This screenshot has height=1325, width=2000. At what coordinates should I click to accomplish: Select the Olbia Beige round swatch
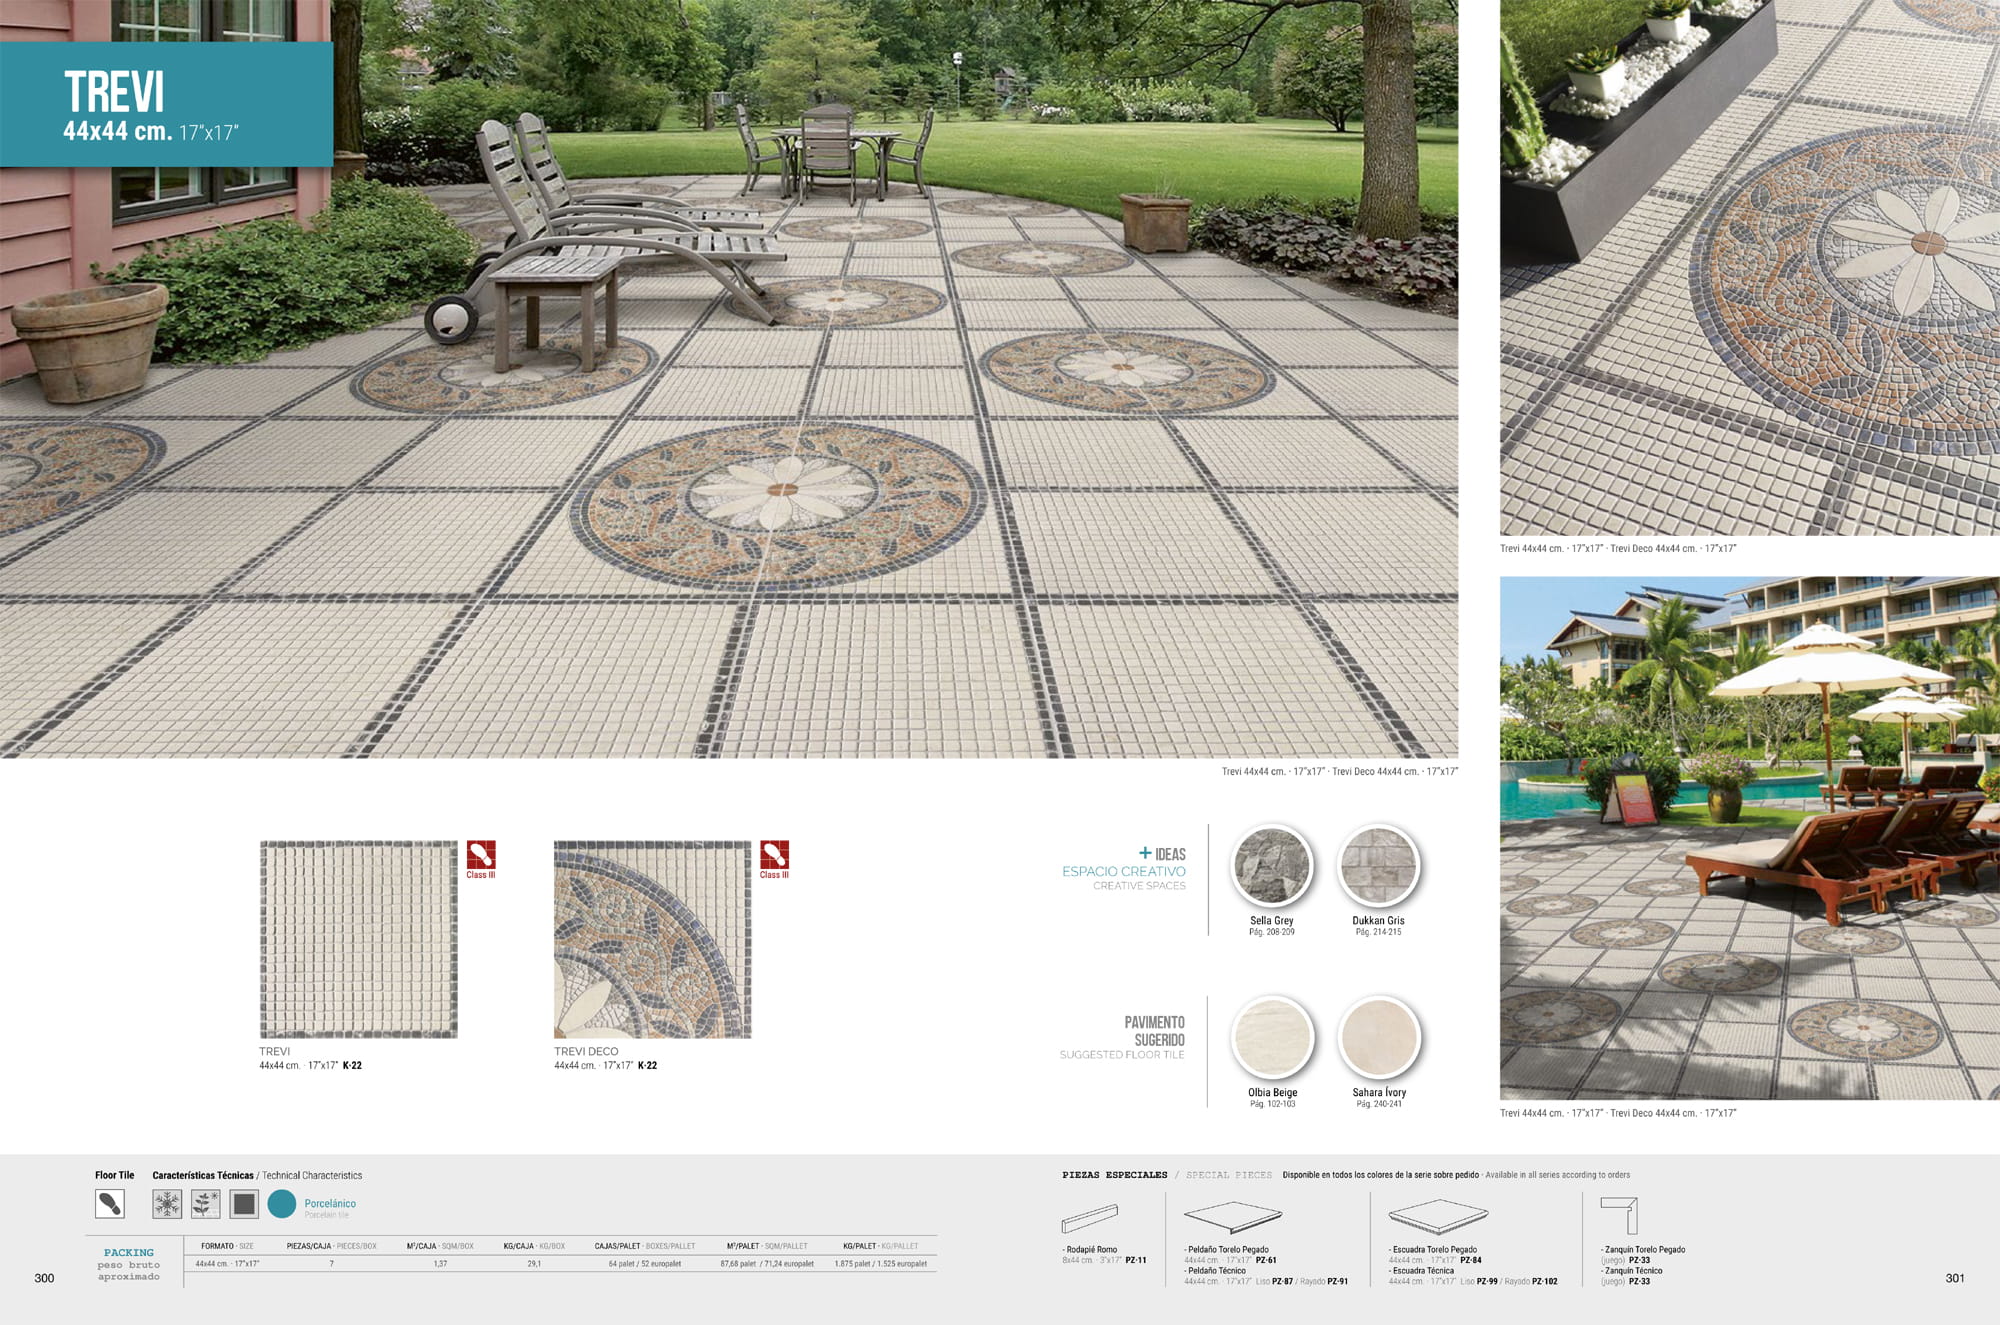pos(1272,1038)
